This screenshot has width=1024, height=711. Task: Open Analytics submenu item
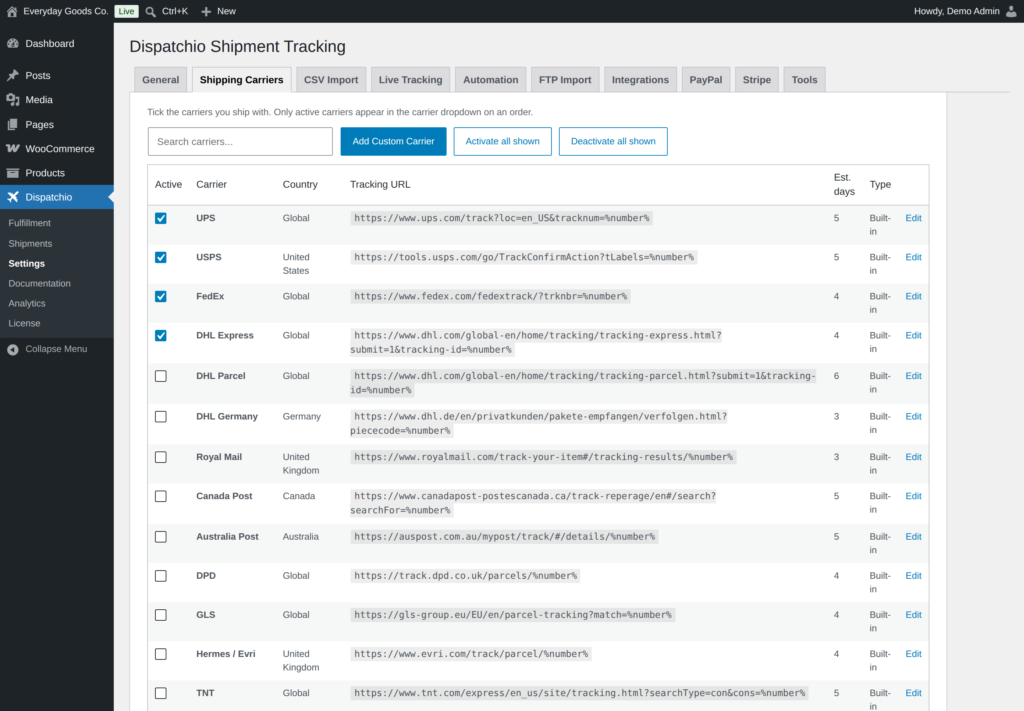click(27, 304)
